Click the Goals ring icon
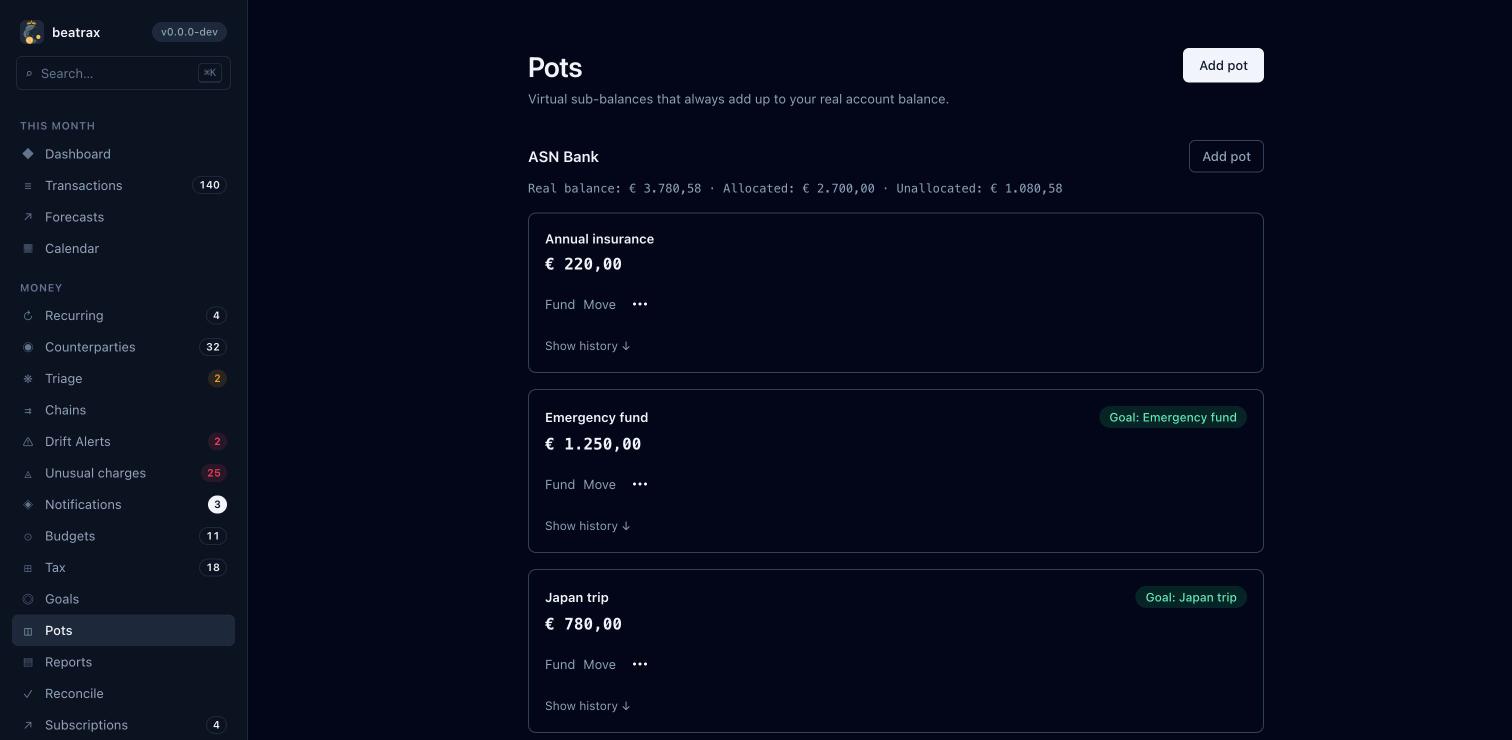This screenshot has height=740, width=1512. (28, 599)
